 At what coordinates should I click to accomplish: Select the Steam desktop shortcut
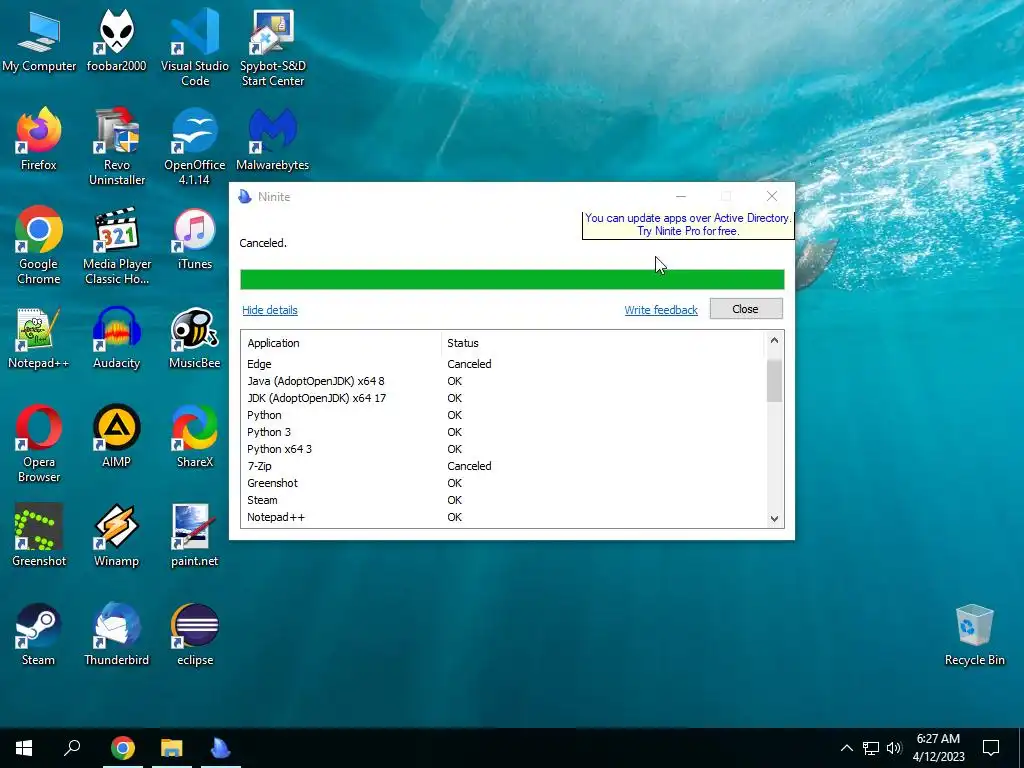click(39, 634)
